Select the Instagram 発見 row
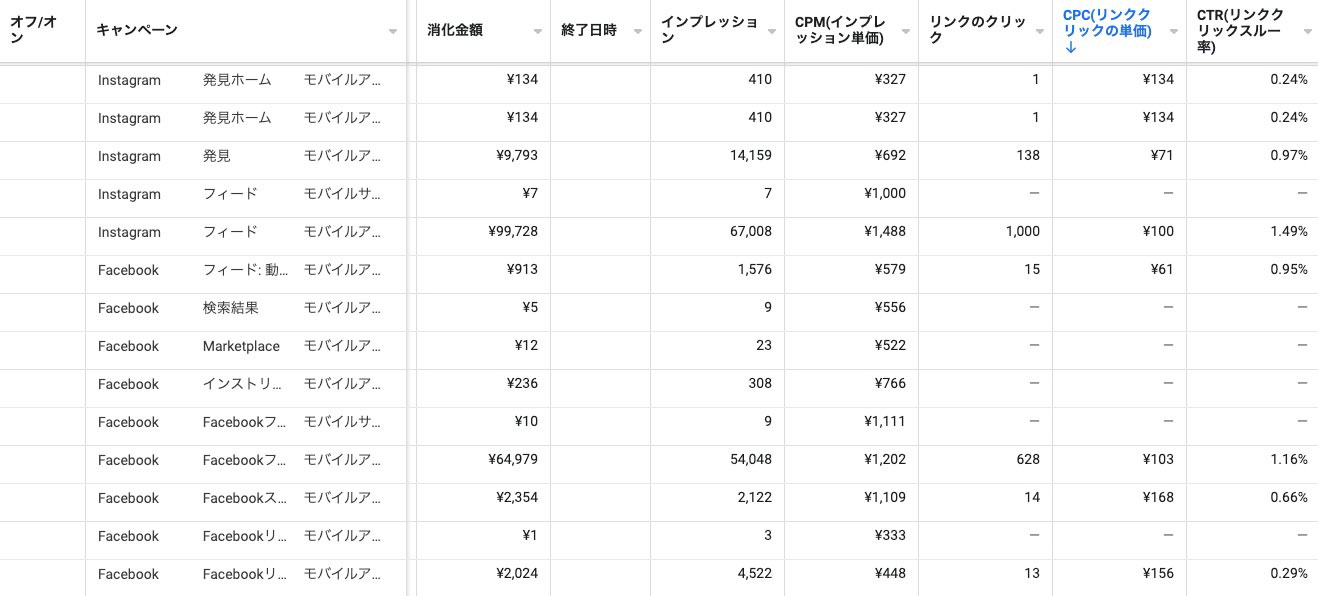 pos(659,156)
